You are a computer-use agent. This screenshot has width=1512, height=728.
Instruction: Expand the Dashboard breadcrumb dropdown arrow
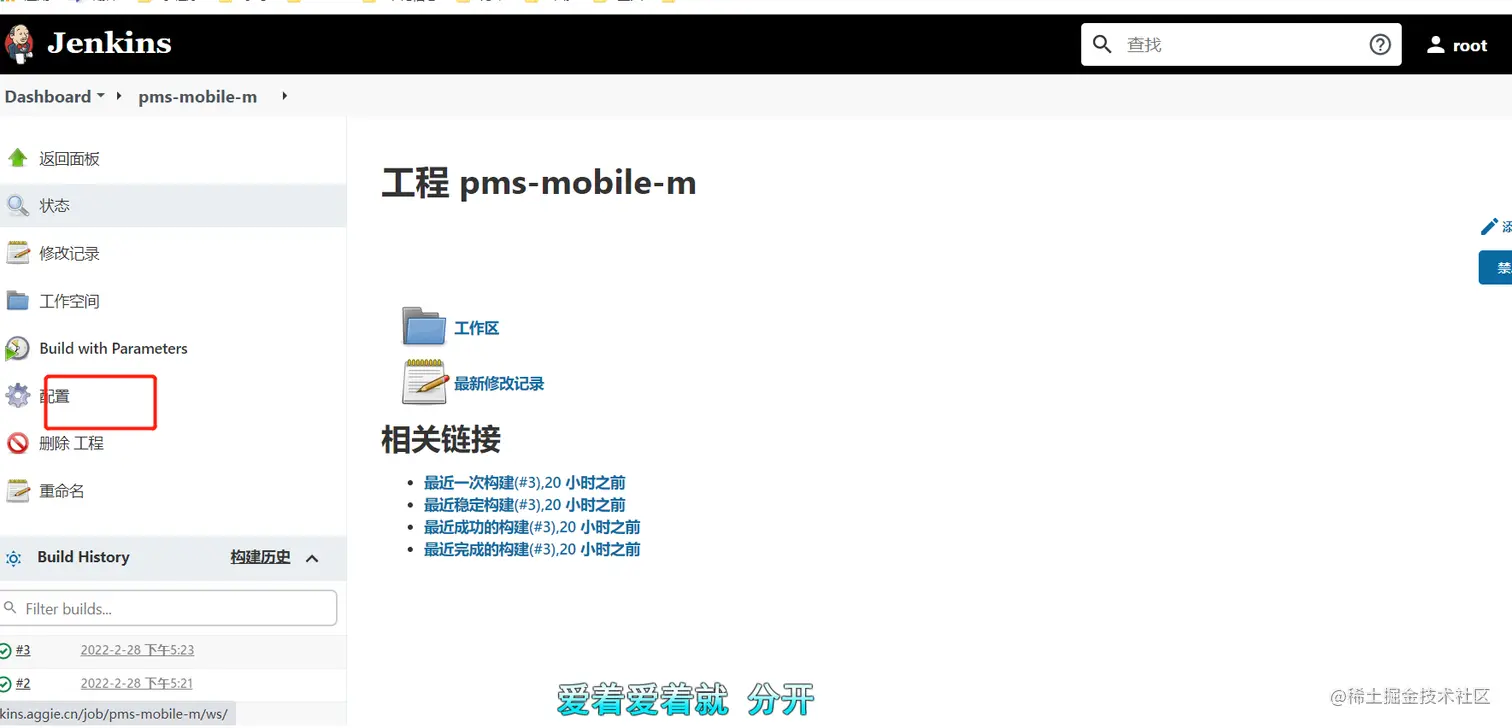point(100,97)
